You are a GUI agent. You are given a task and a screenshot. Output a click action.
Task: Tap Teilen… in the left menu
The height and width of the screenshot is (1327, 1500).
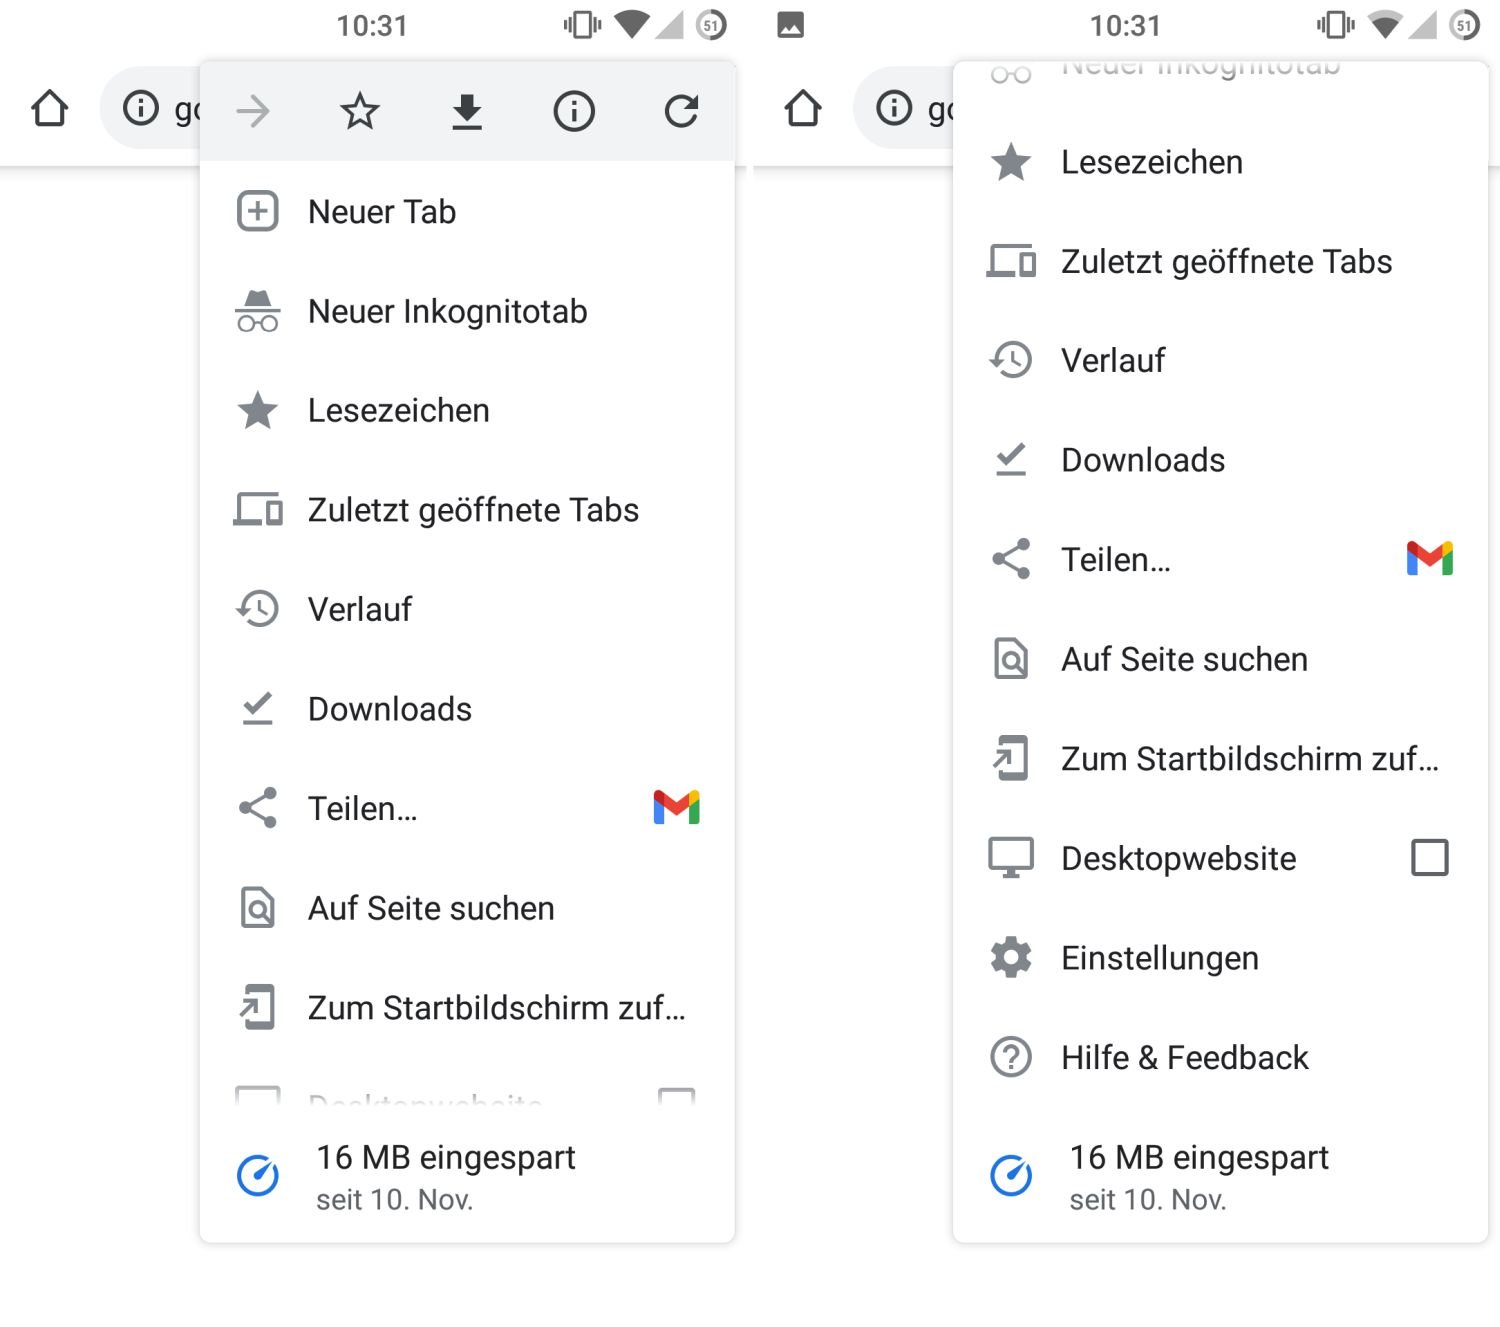(x=363, y=808)
